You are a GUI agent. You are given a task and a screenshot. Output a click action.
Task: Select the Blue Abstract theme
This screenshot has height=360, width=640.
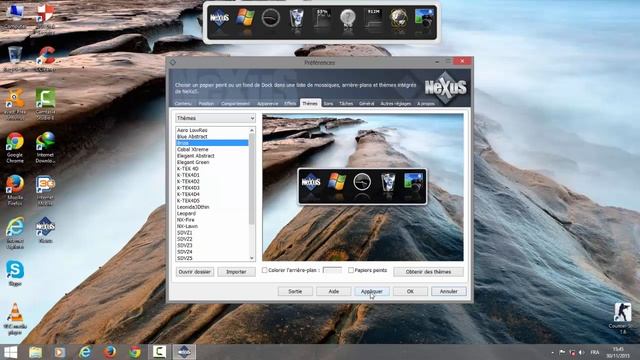[x=192, y=137]
